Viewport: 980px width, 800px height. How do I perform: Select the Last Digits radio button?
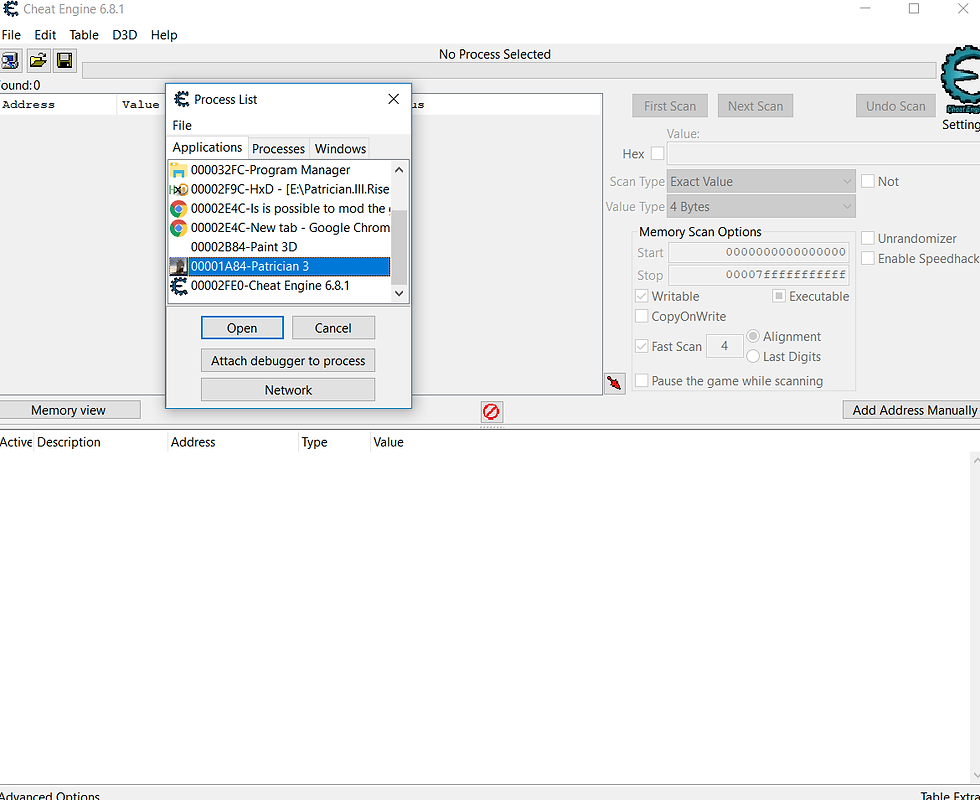(752, 356)
